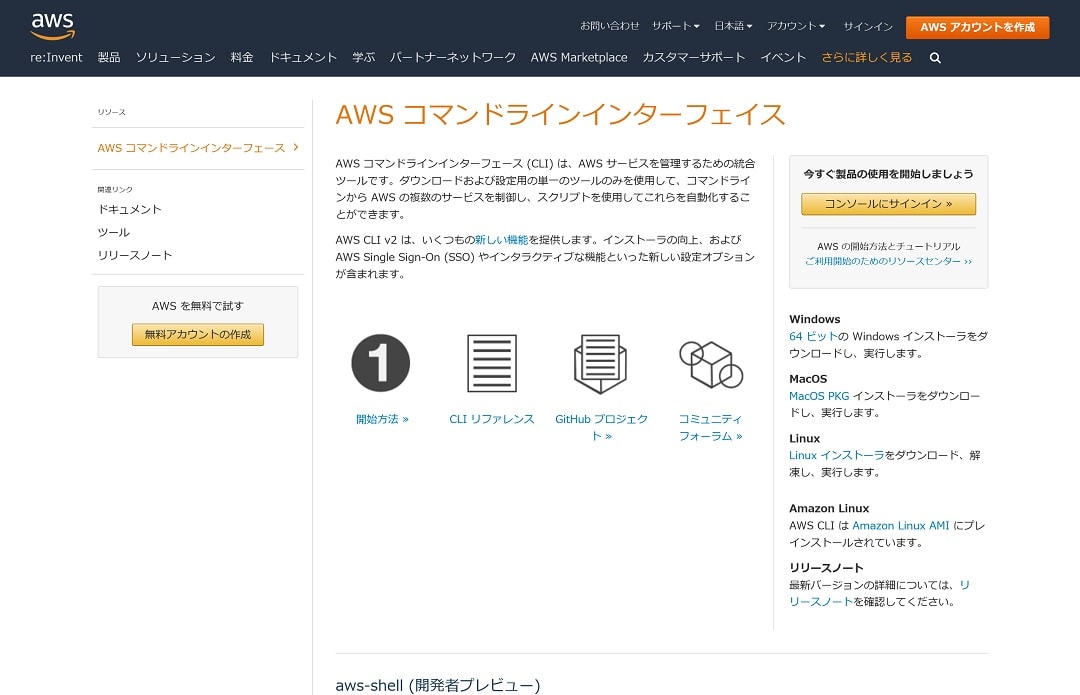Open sidebar ツール link
The height and width of the screenshot is (695, 1080).
114,233
